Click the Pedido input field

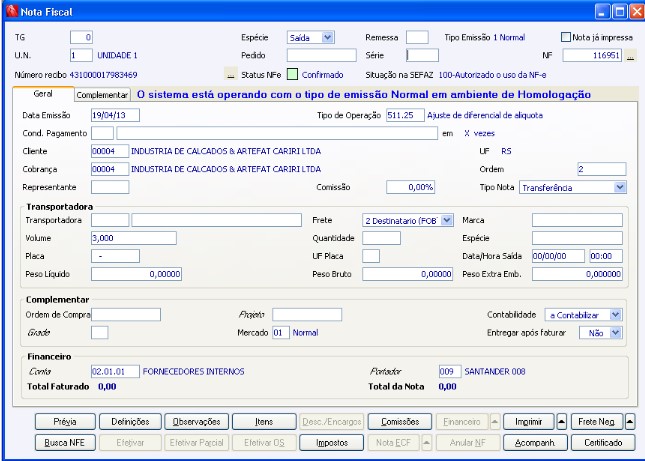(321, 55)
